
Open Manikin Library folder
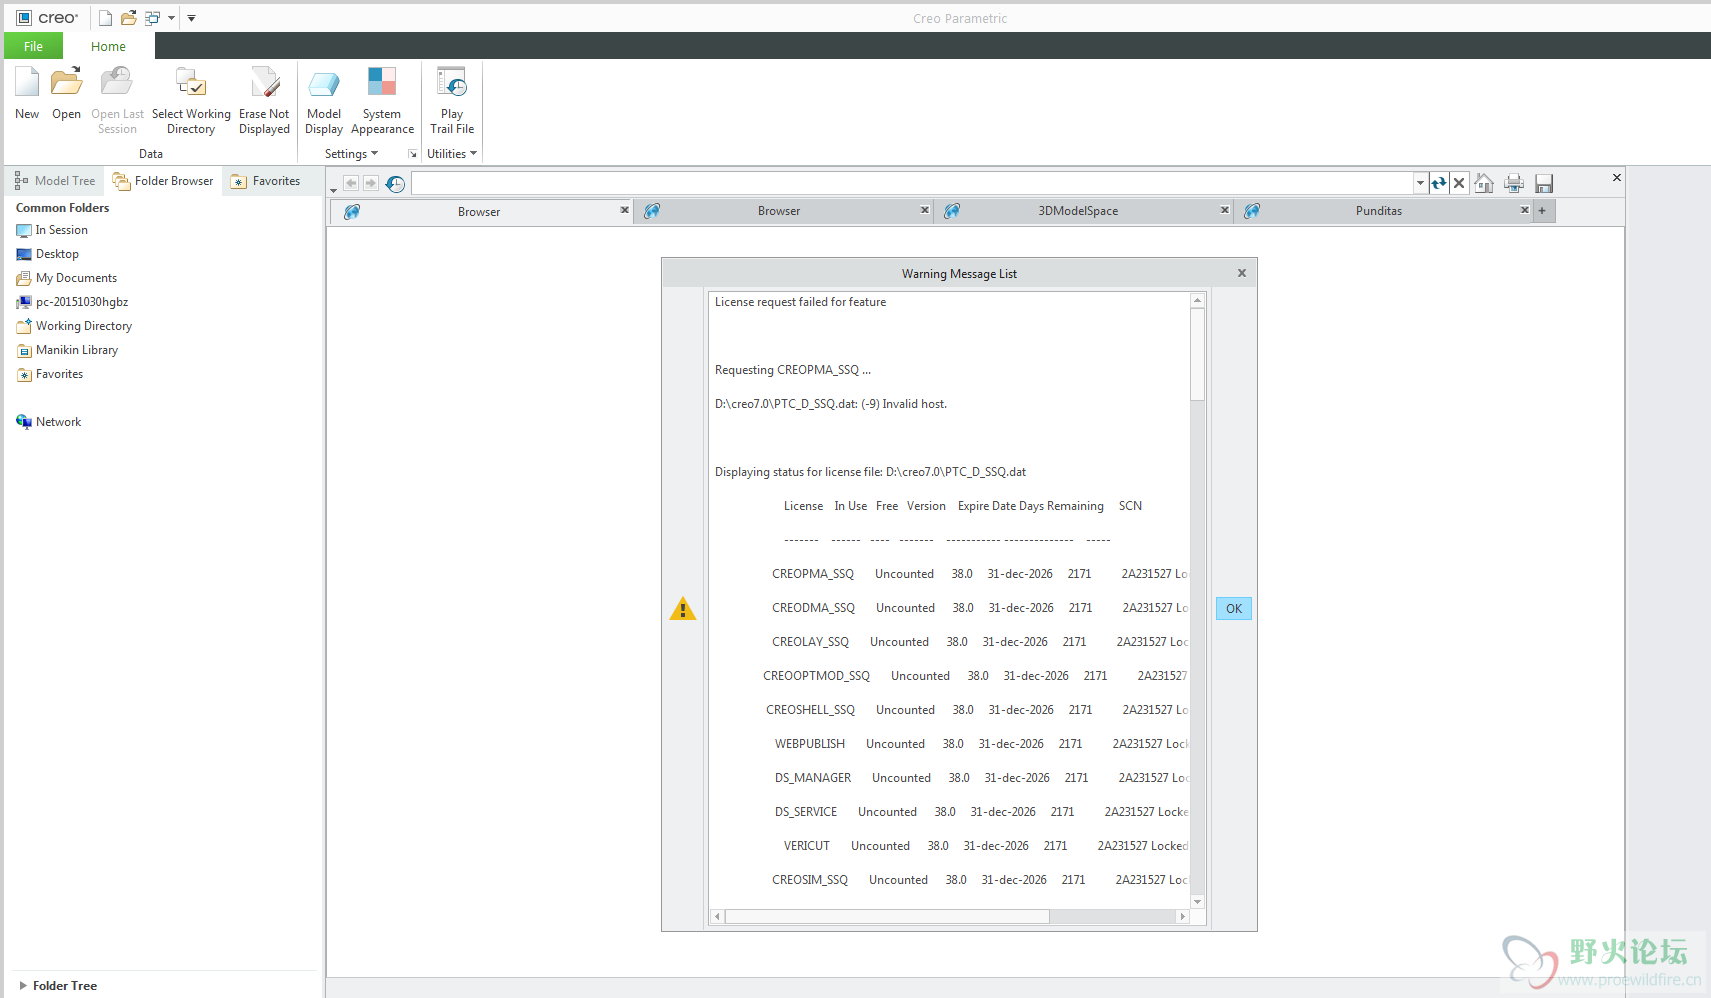pos(67,350)
